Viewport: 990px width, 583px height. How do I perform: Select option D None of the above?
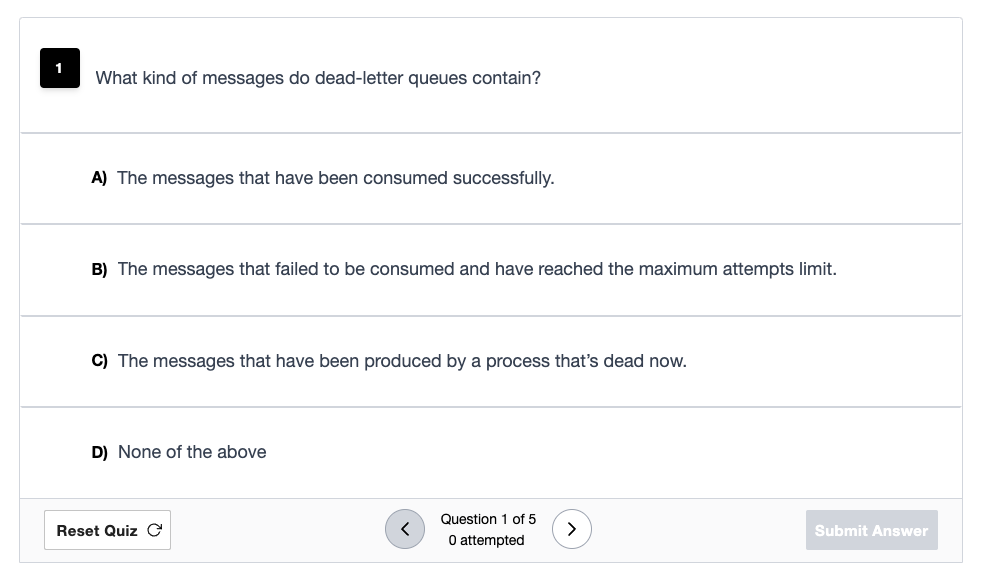pyautogui.click(x=491, y=452)
